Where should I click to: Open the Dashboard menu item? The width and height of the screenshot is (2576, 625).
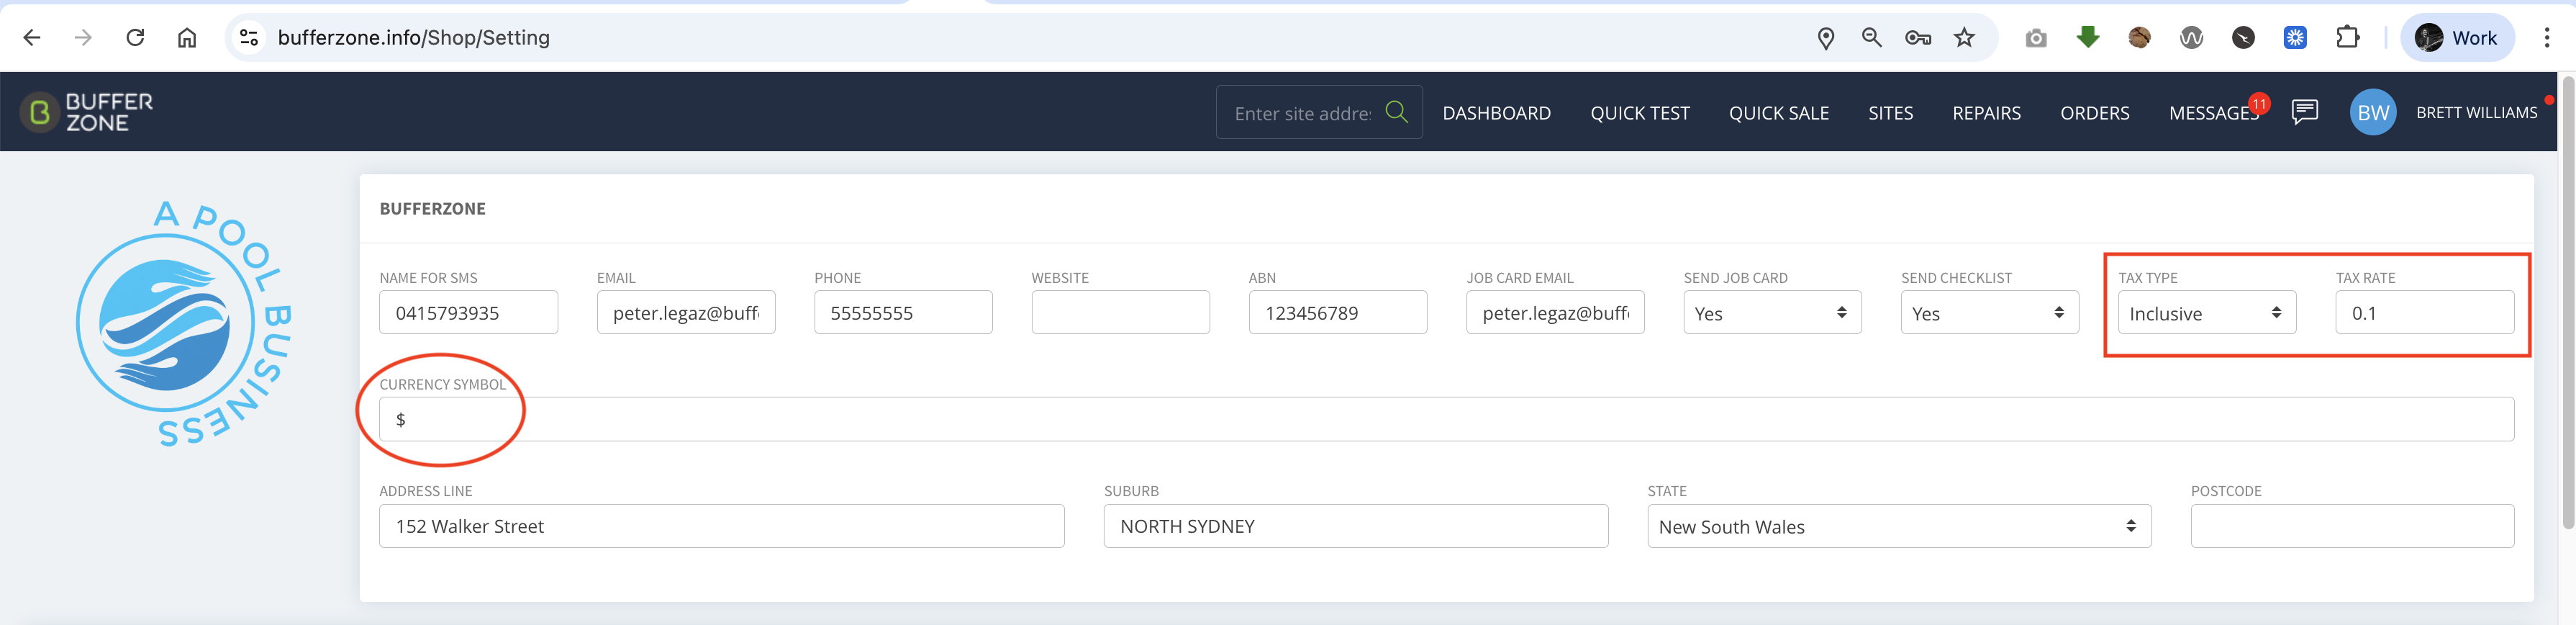pos(1496,113)
